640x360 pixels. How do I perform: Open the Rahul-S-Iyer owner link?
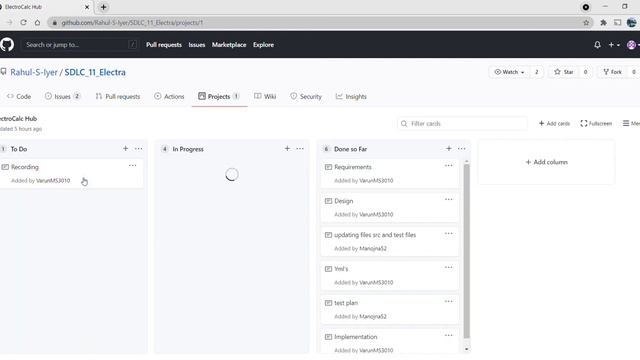point(34,72)
